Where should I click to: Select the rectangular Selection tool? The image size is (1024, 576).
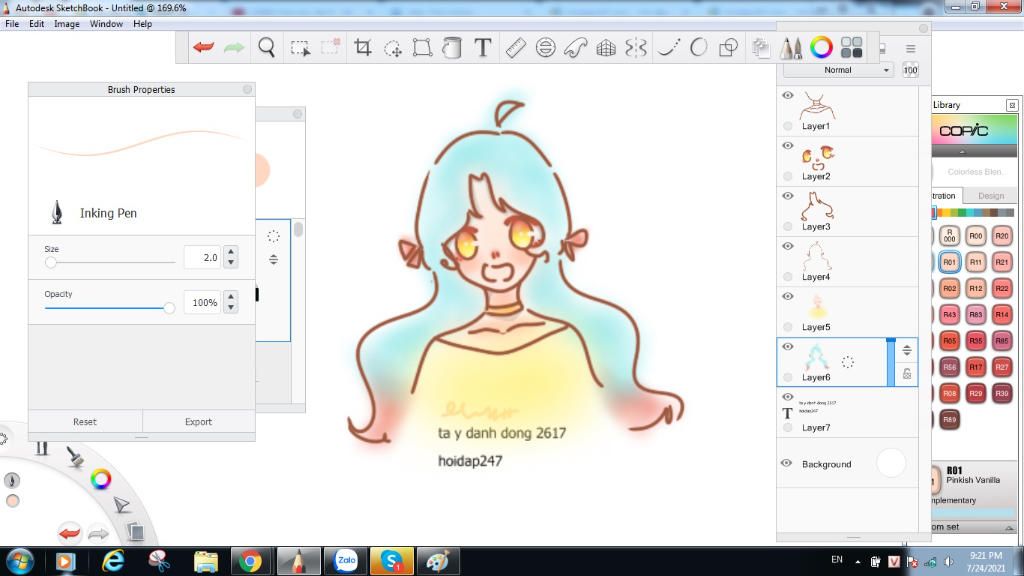pyautogui.click(x=300, y=48)
